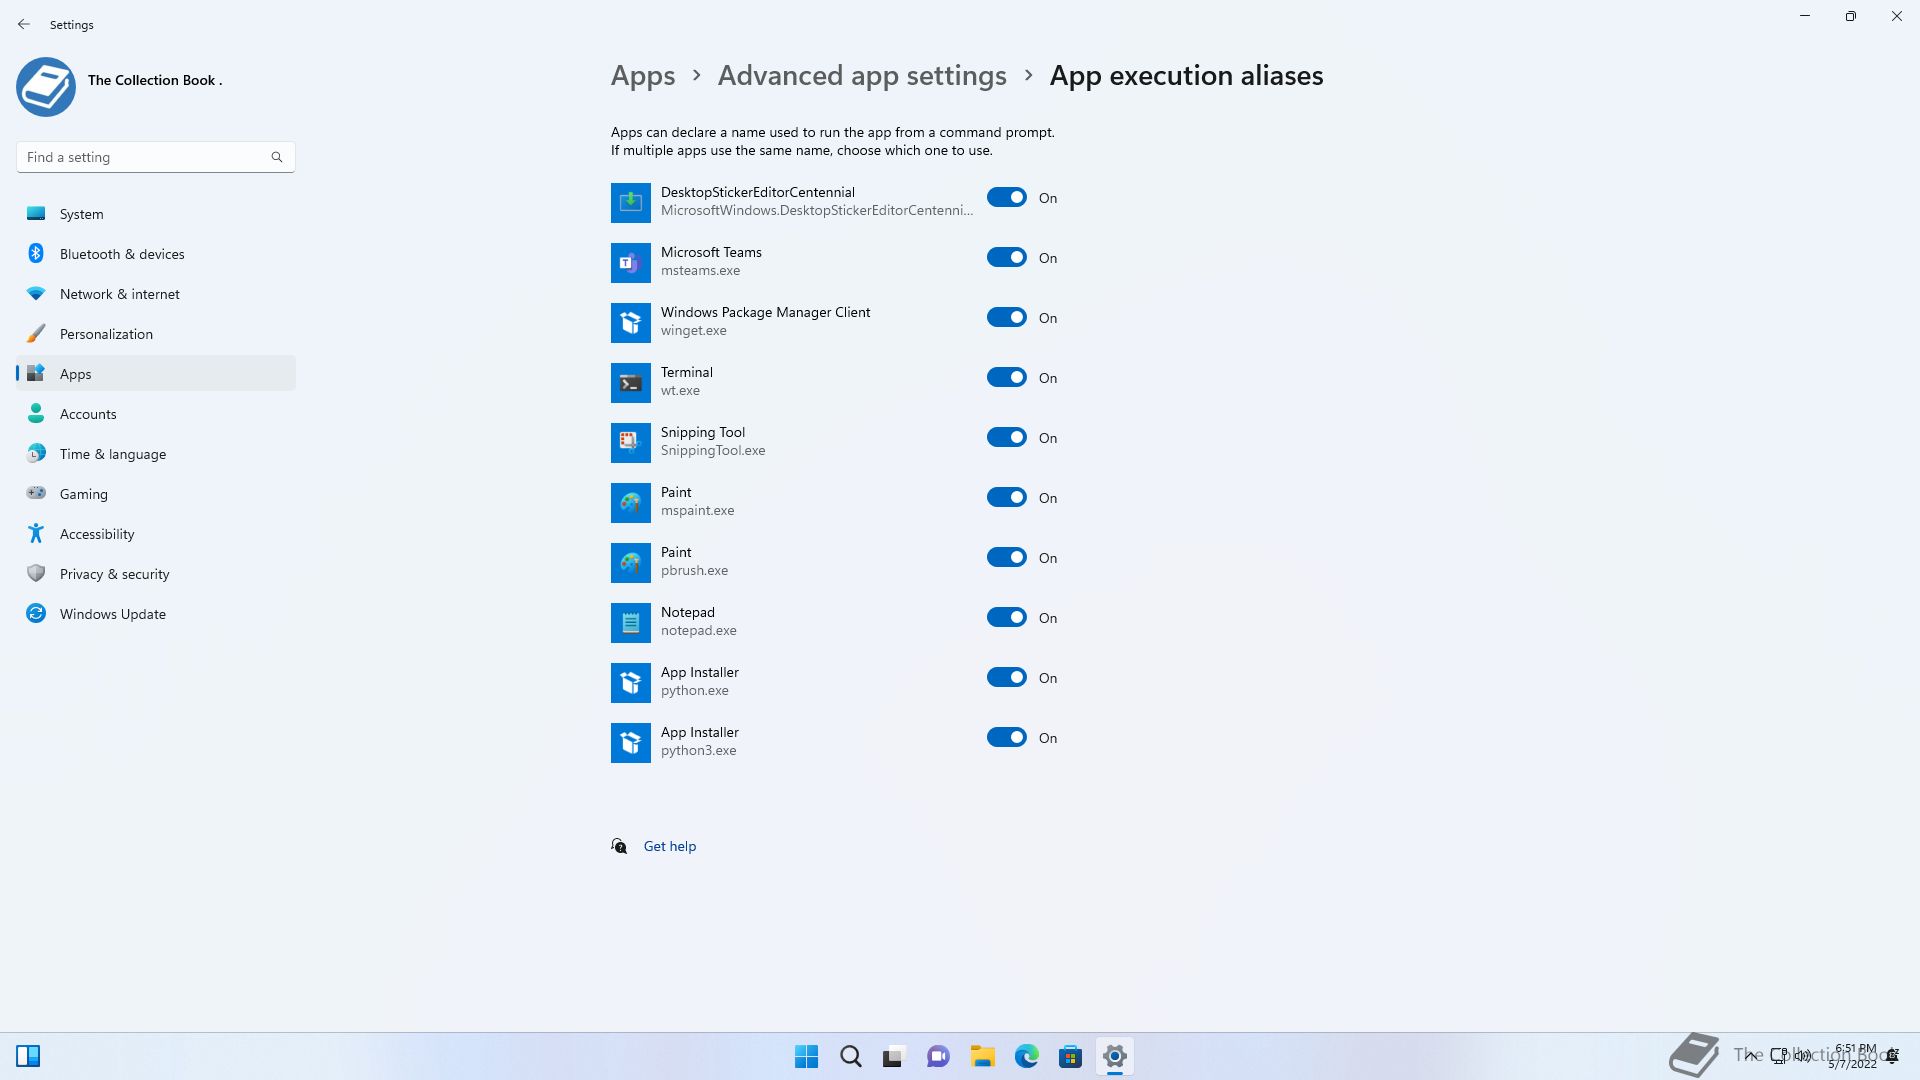
Task: Click the Windows Package Manager Client icon
Action: point(630,322)
